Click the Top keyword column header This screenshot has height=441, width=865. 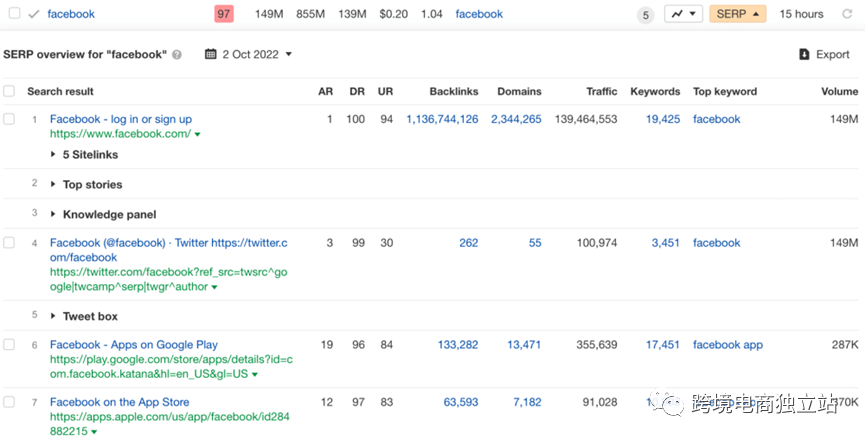[x=725, y=92]
